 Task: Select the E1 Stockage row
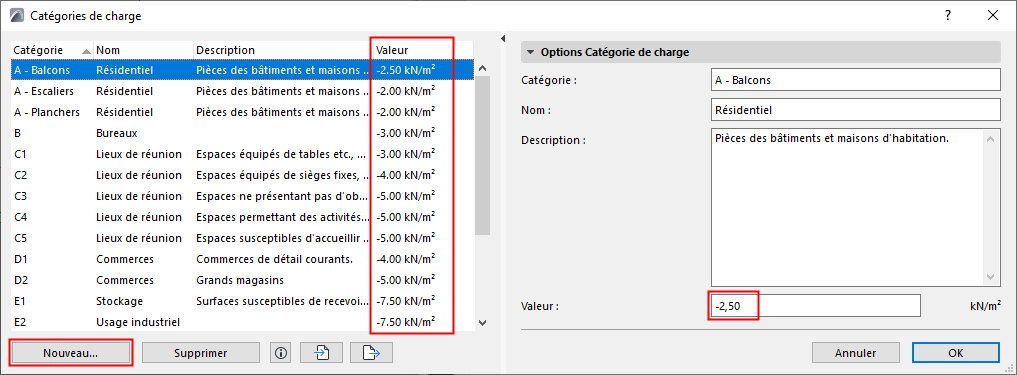pos(243,301)
